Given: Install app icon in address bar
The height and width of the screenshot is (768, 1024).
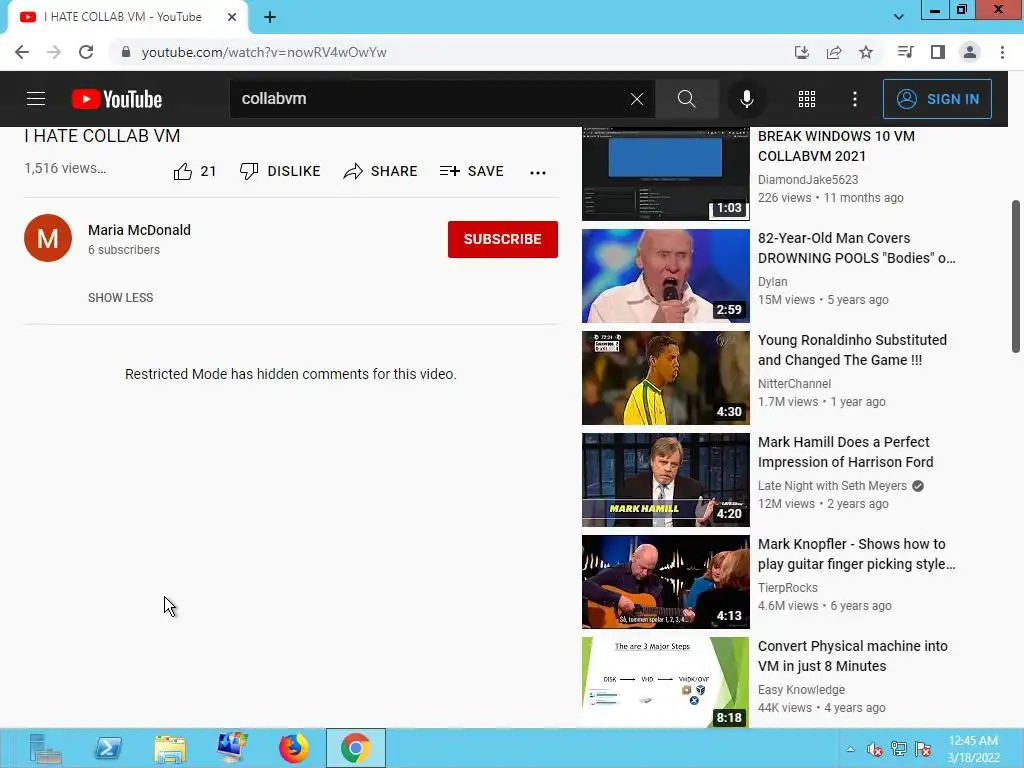Looking at the screenshot, I should [801, 52].
